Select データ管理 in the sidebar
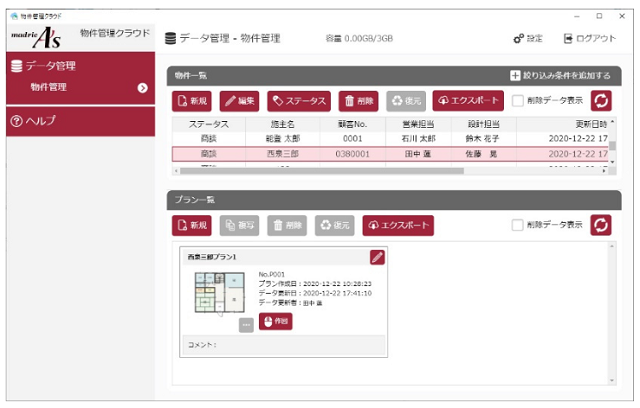The width and height of the screenshot is (640, 408). (80, 66)
